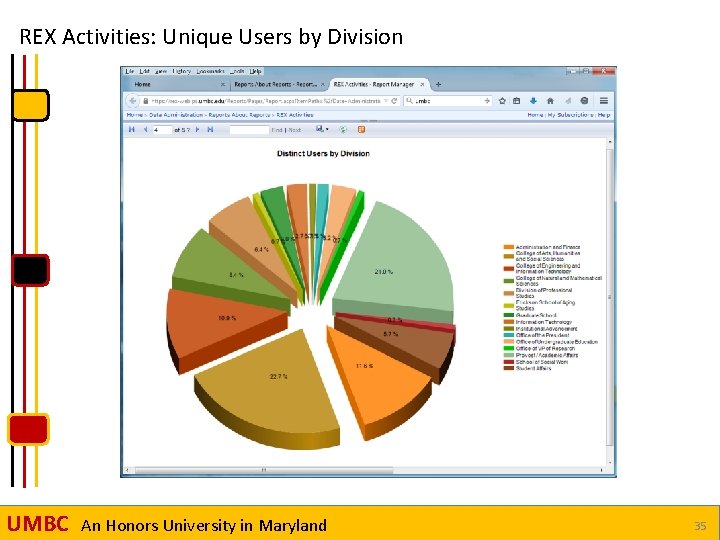Close the Home tab
This screenshot has height=540, width=720.
(223, 84)
